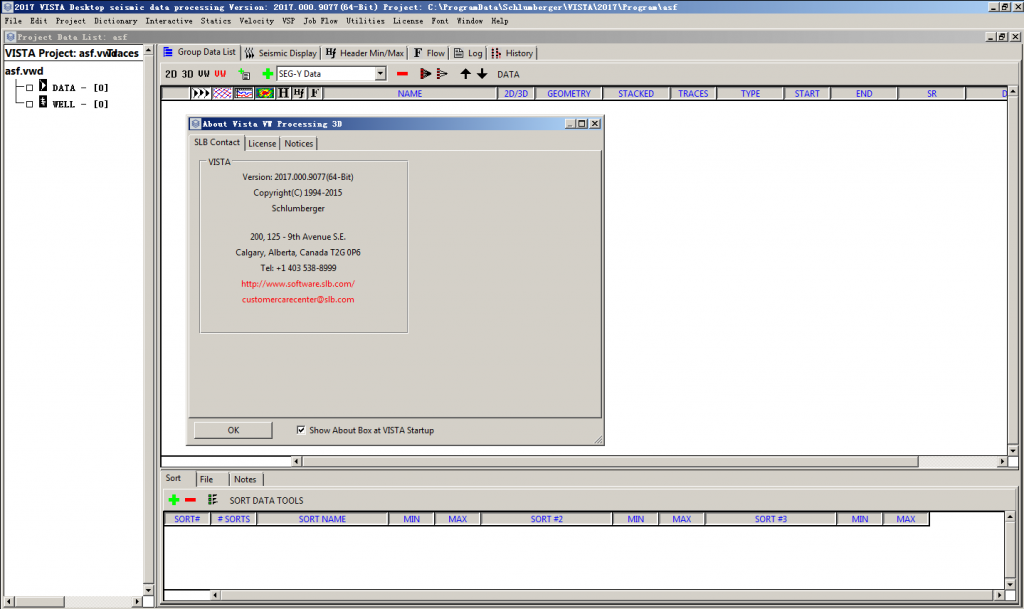1024x609 pixels.
Task: Open the File menu
Action: [13, 21]
